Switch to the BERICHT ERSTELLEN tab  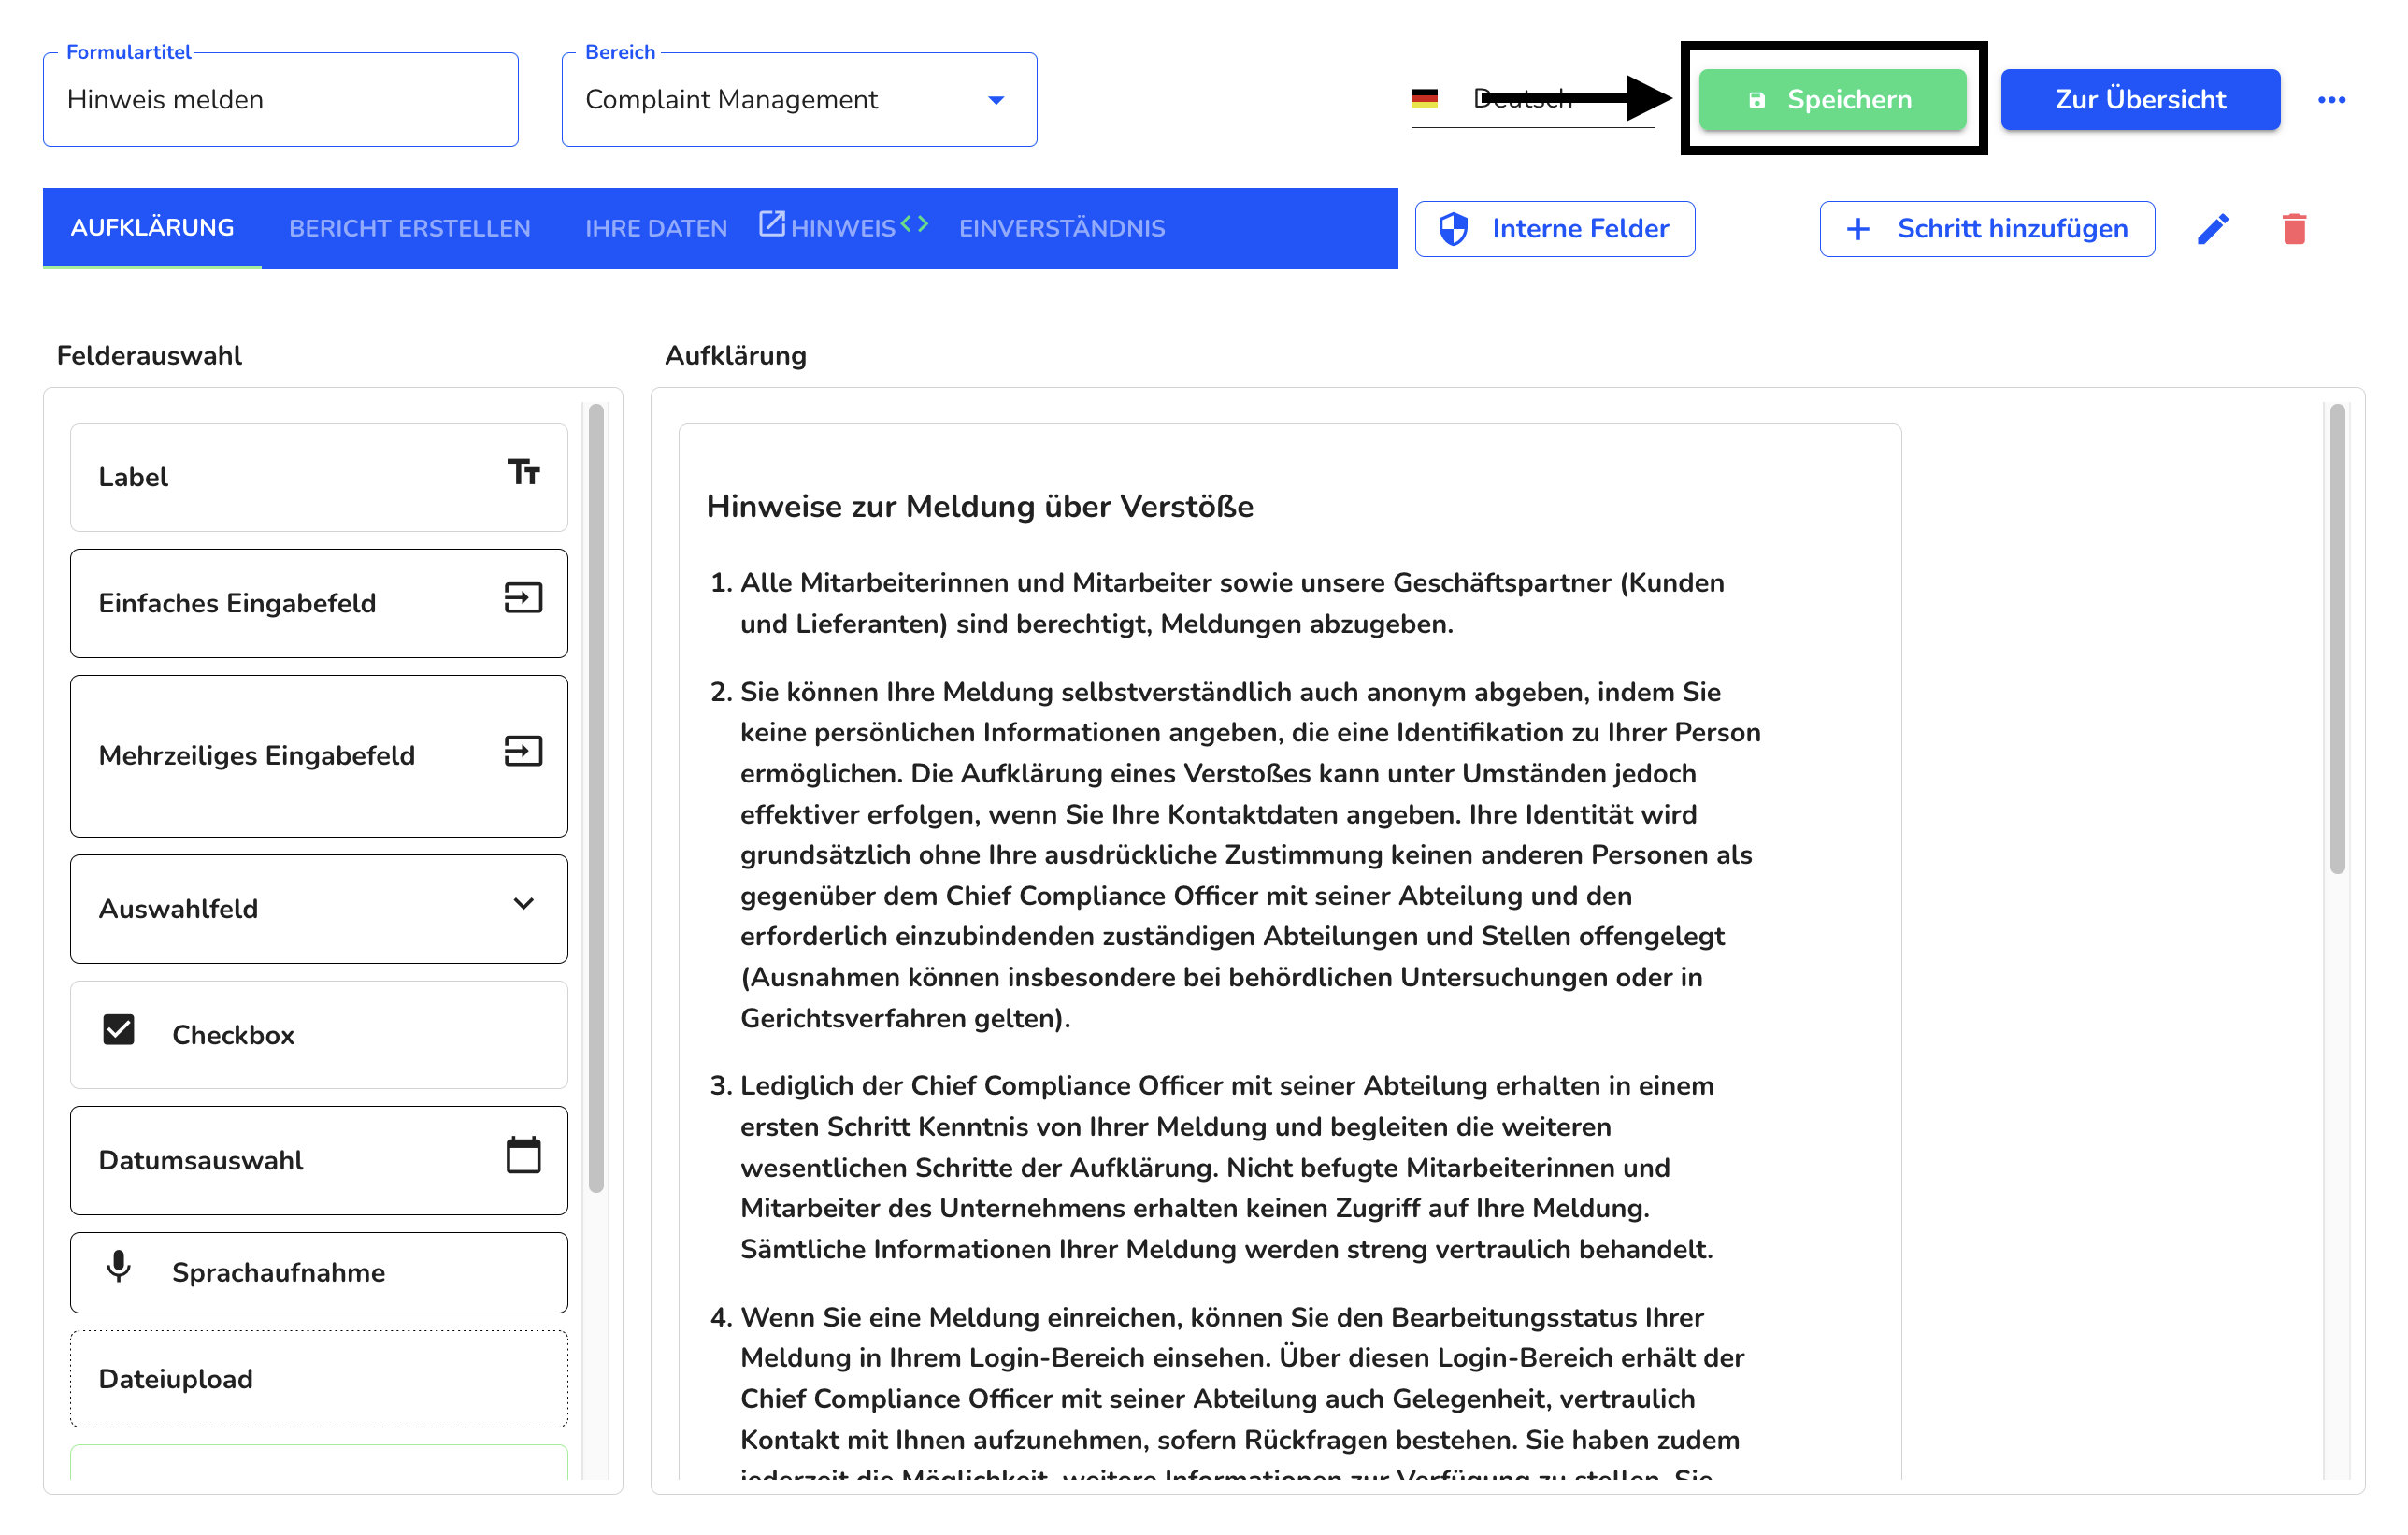(410, 228)
